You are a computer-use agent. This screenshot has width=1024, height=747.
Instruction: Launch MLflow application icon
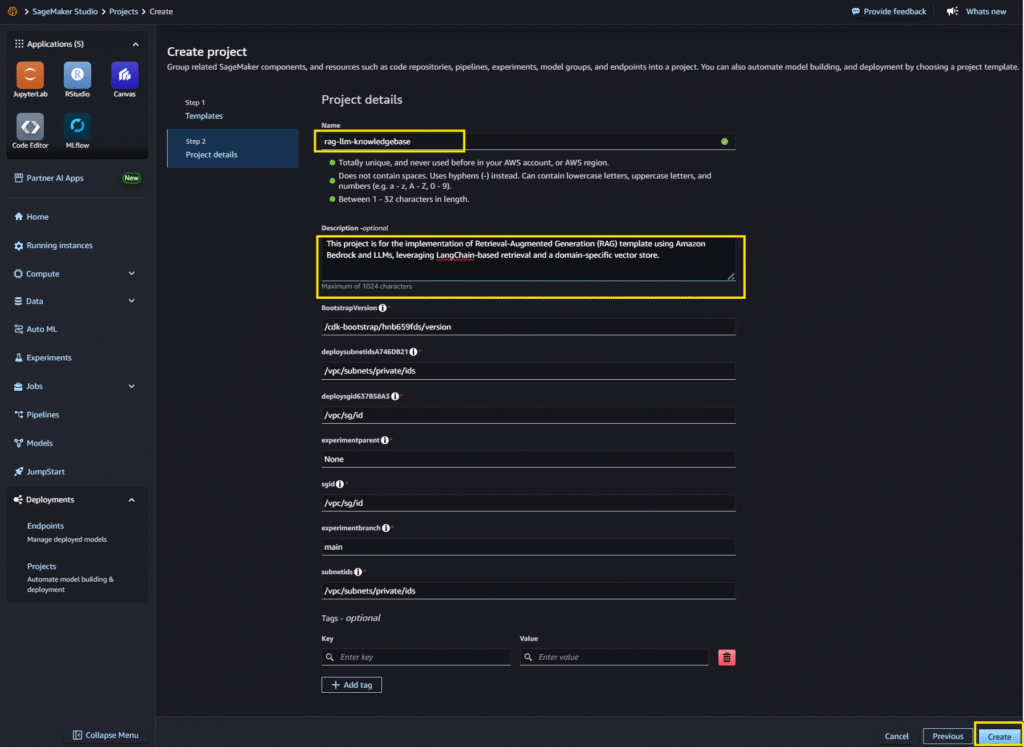[78, 127]
